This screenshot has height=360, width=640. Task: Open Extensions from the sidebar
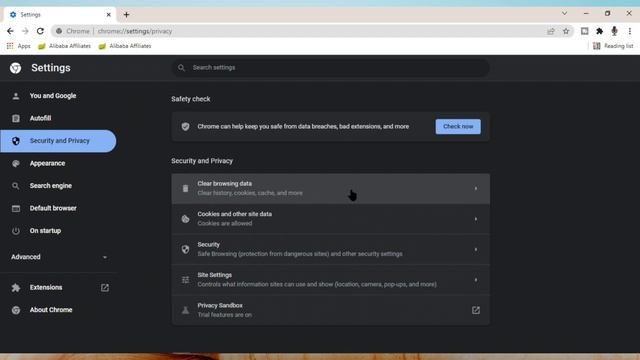(x=46, y=287)
